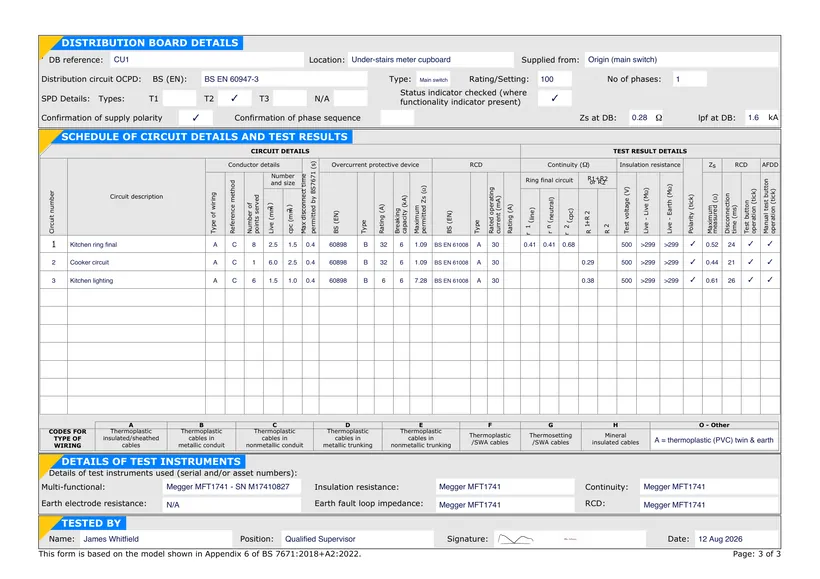Uncheck the status indicator checked box

[554, 98]
